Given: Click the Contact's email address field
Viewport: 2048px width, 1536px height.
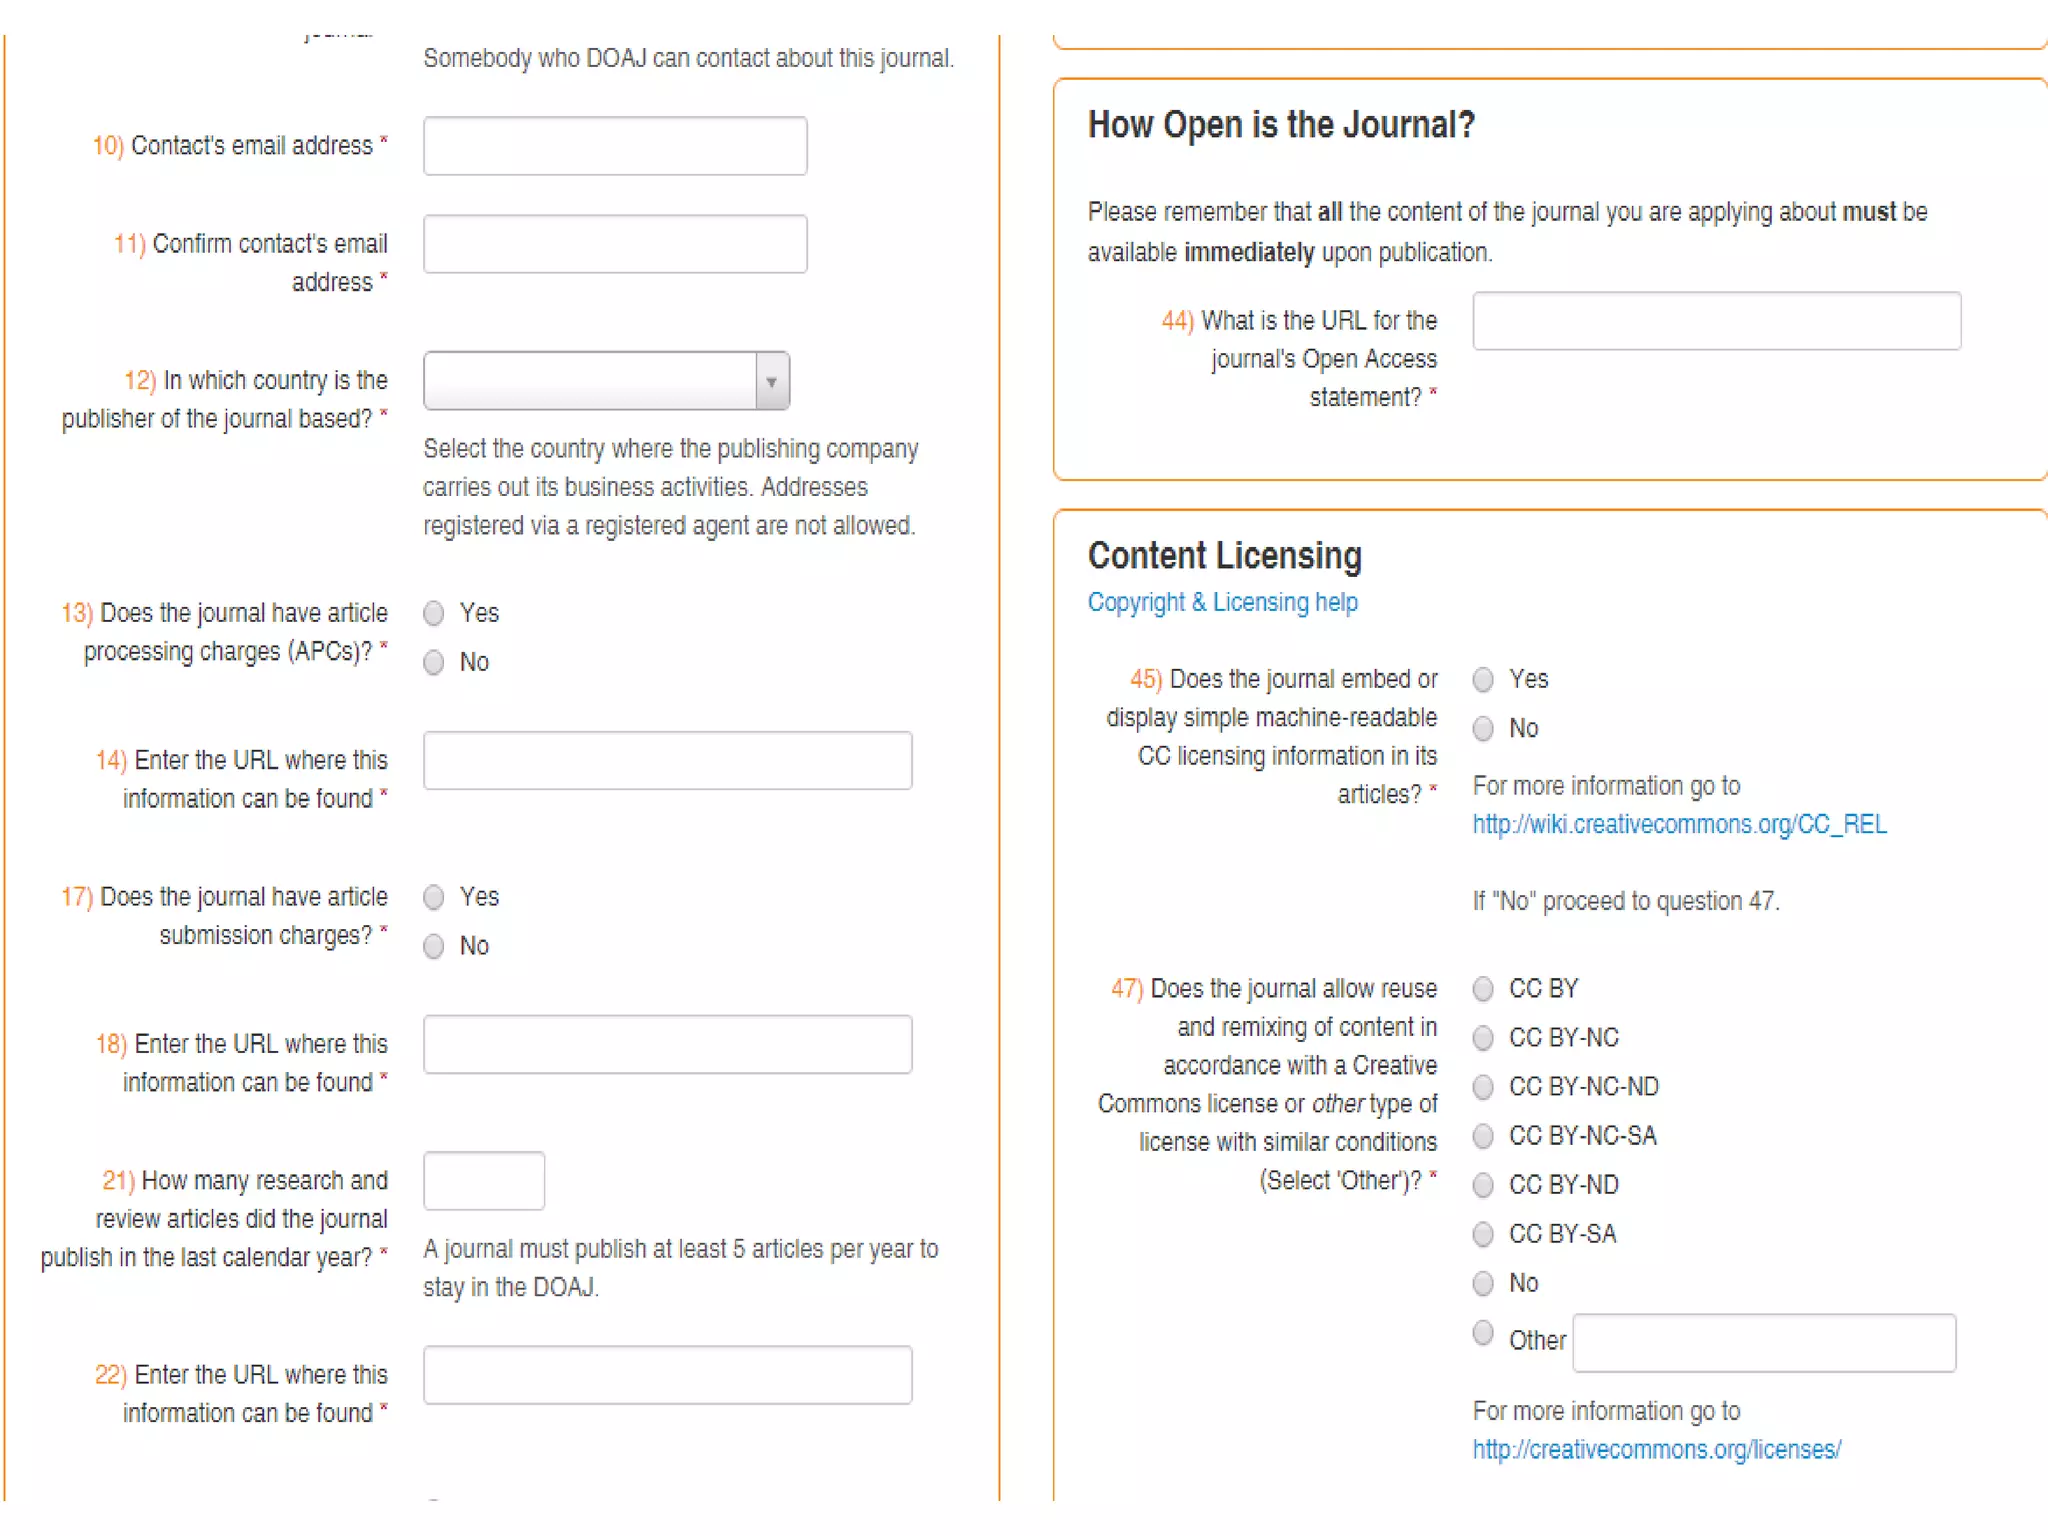Looking at the screenshot, I should point(615,146).
